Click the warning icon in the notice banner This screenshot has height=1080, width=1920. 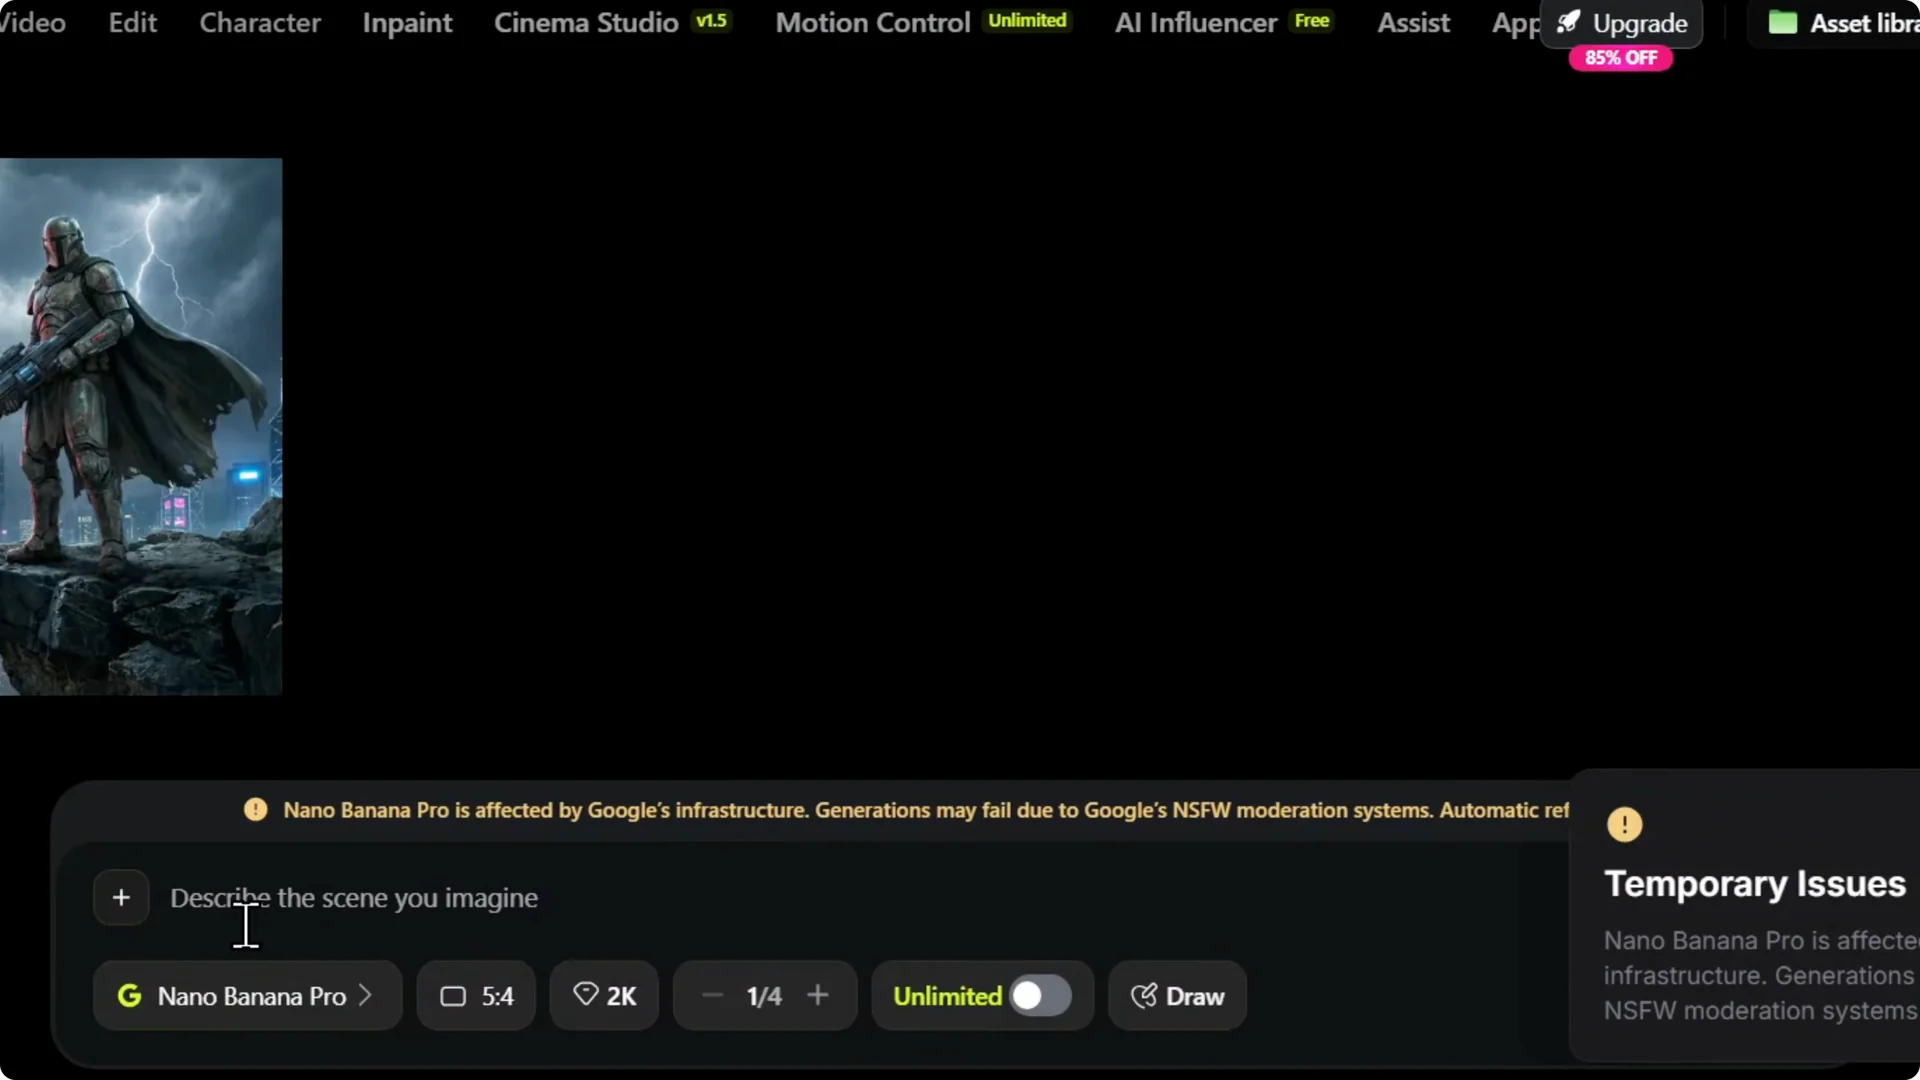pyautogui.click(x=256, y=810)
